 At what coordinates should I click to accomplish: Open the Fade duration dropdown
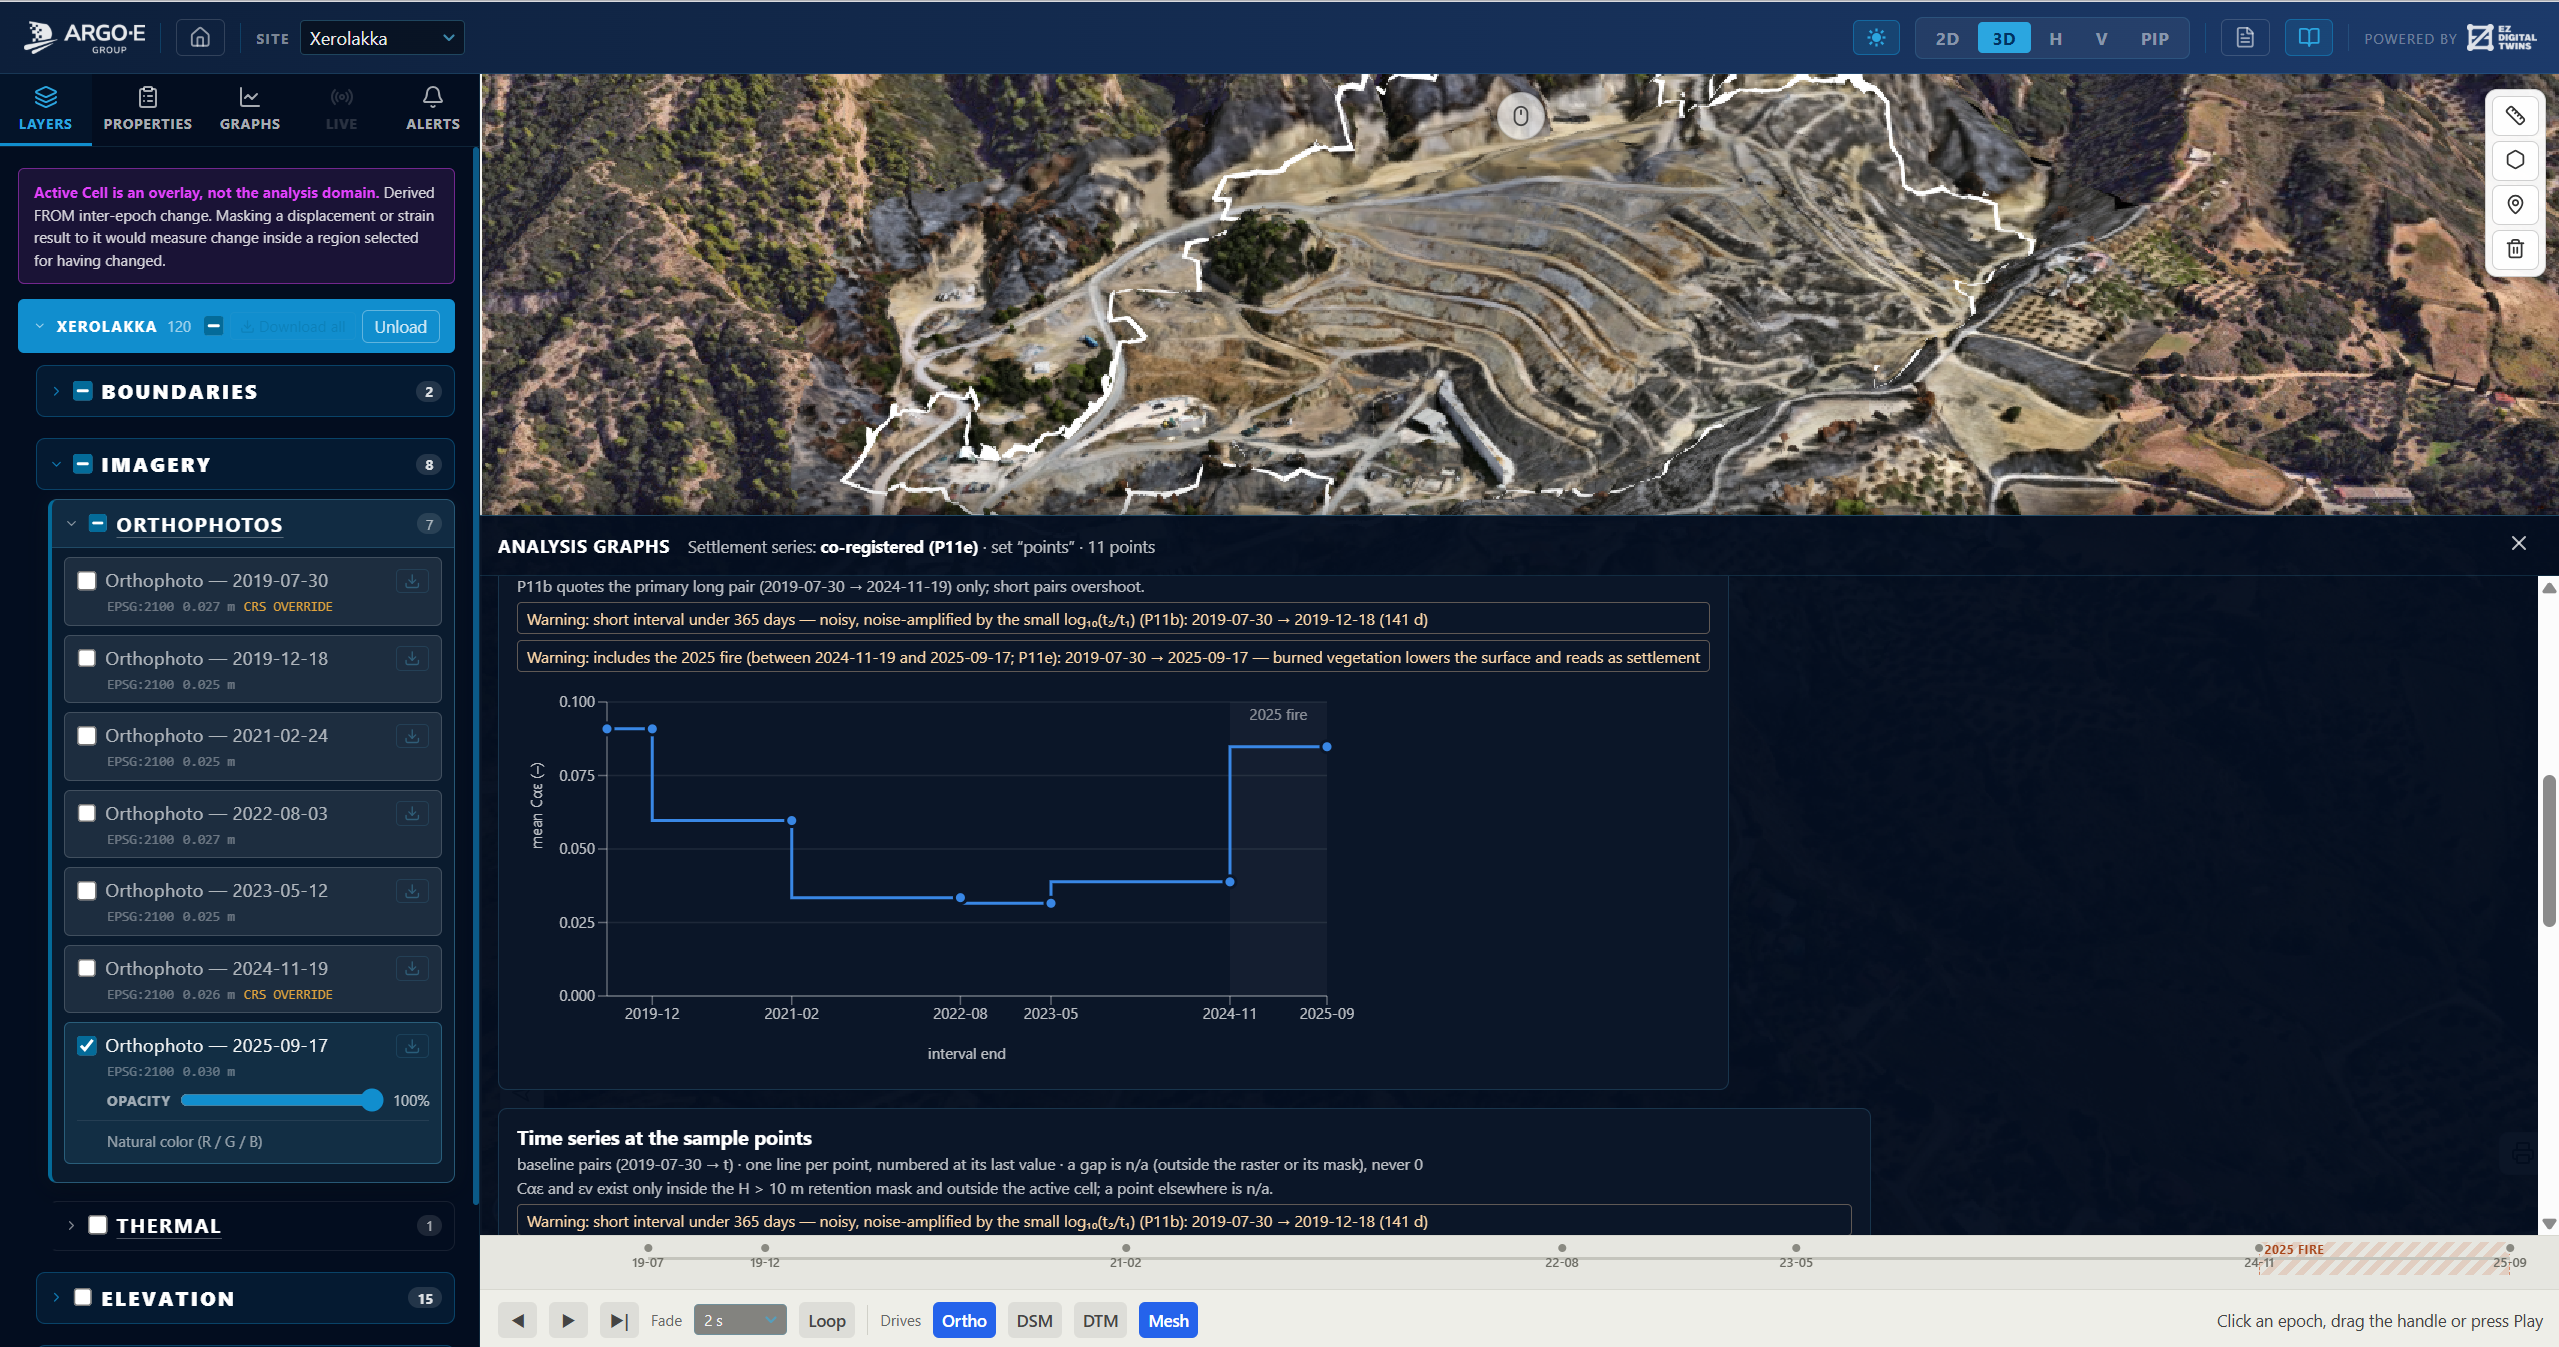click(740, 1321)
